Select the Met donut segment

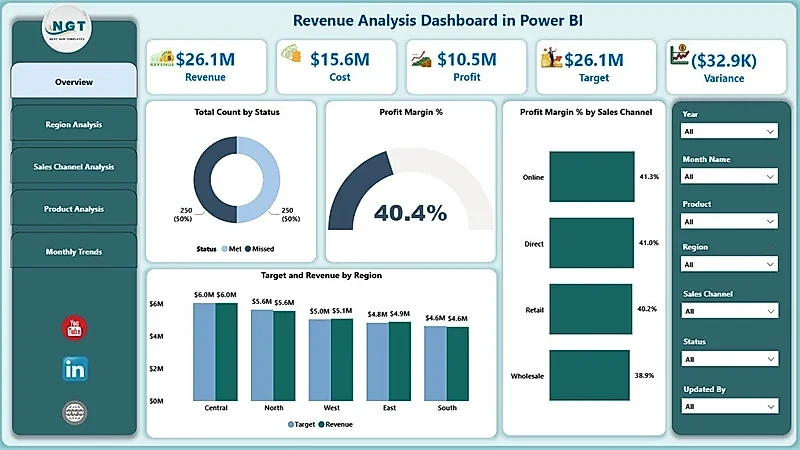(271, 180)
